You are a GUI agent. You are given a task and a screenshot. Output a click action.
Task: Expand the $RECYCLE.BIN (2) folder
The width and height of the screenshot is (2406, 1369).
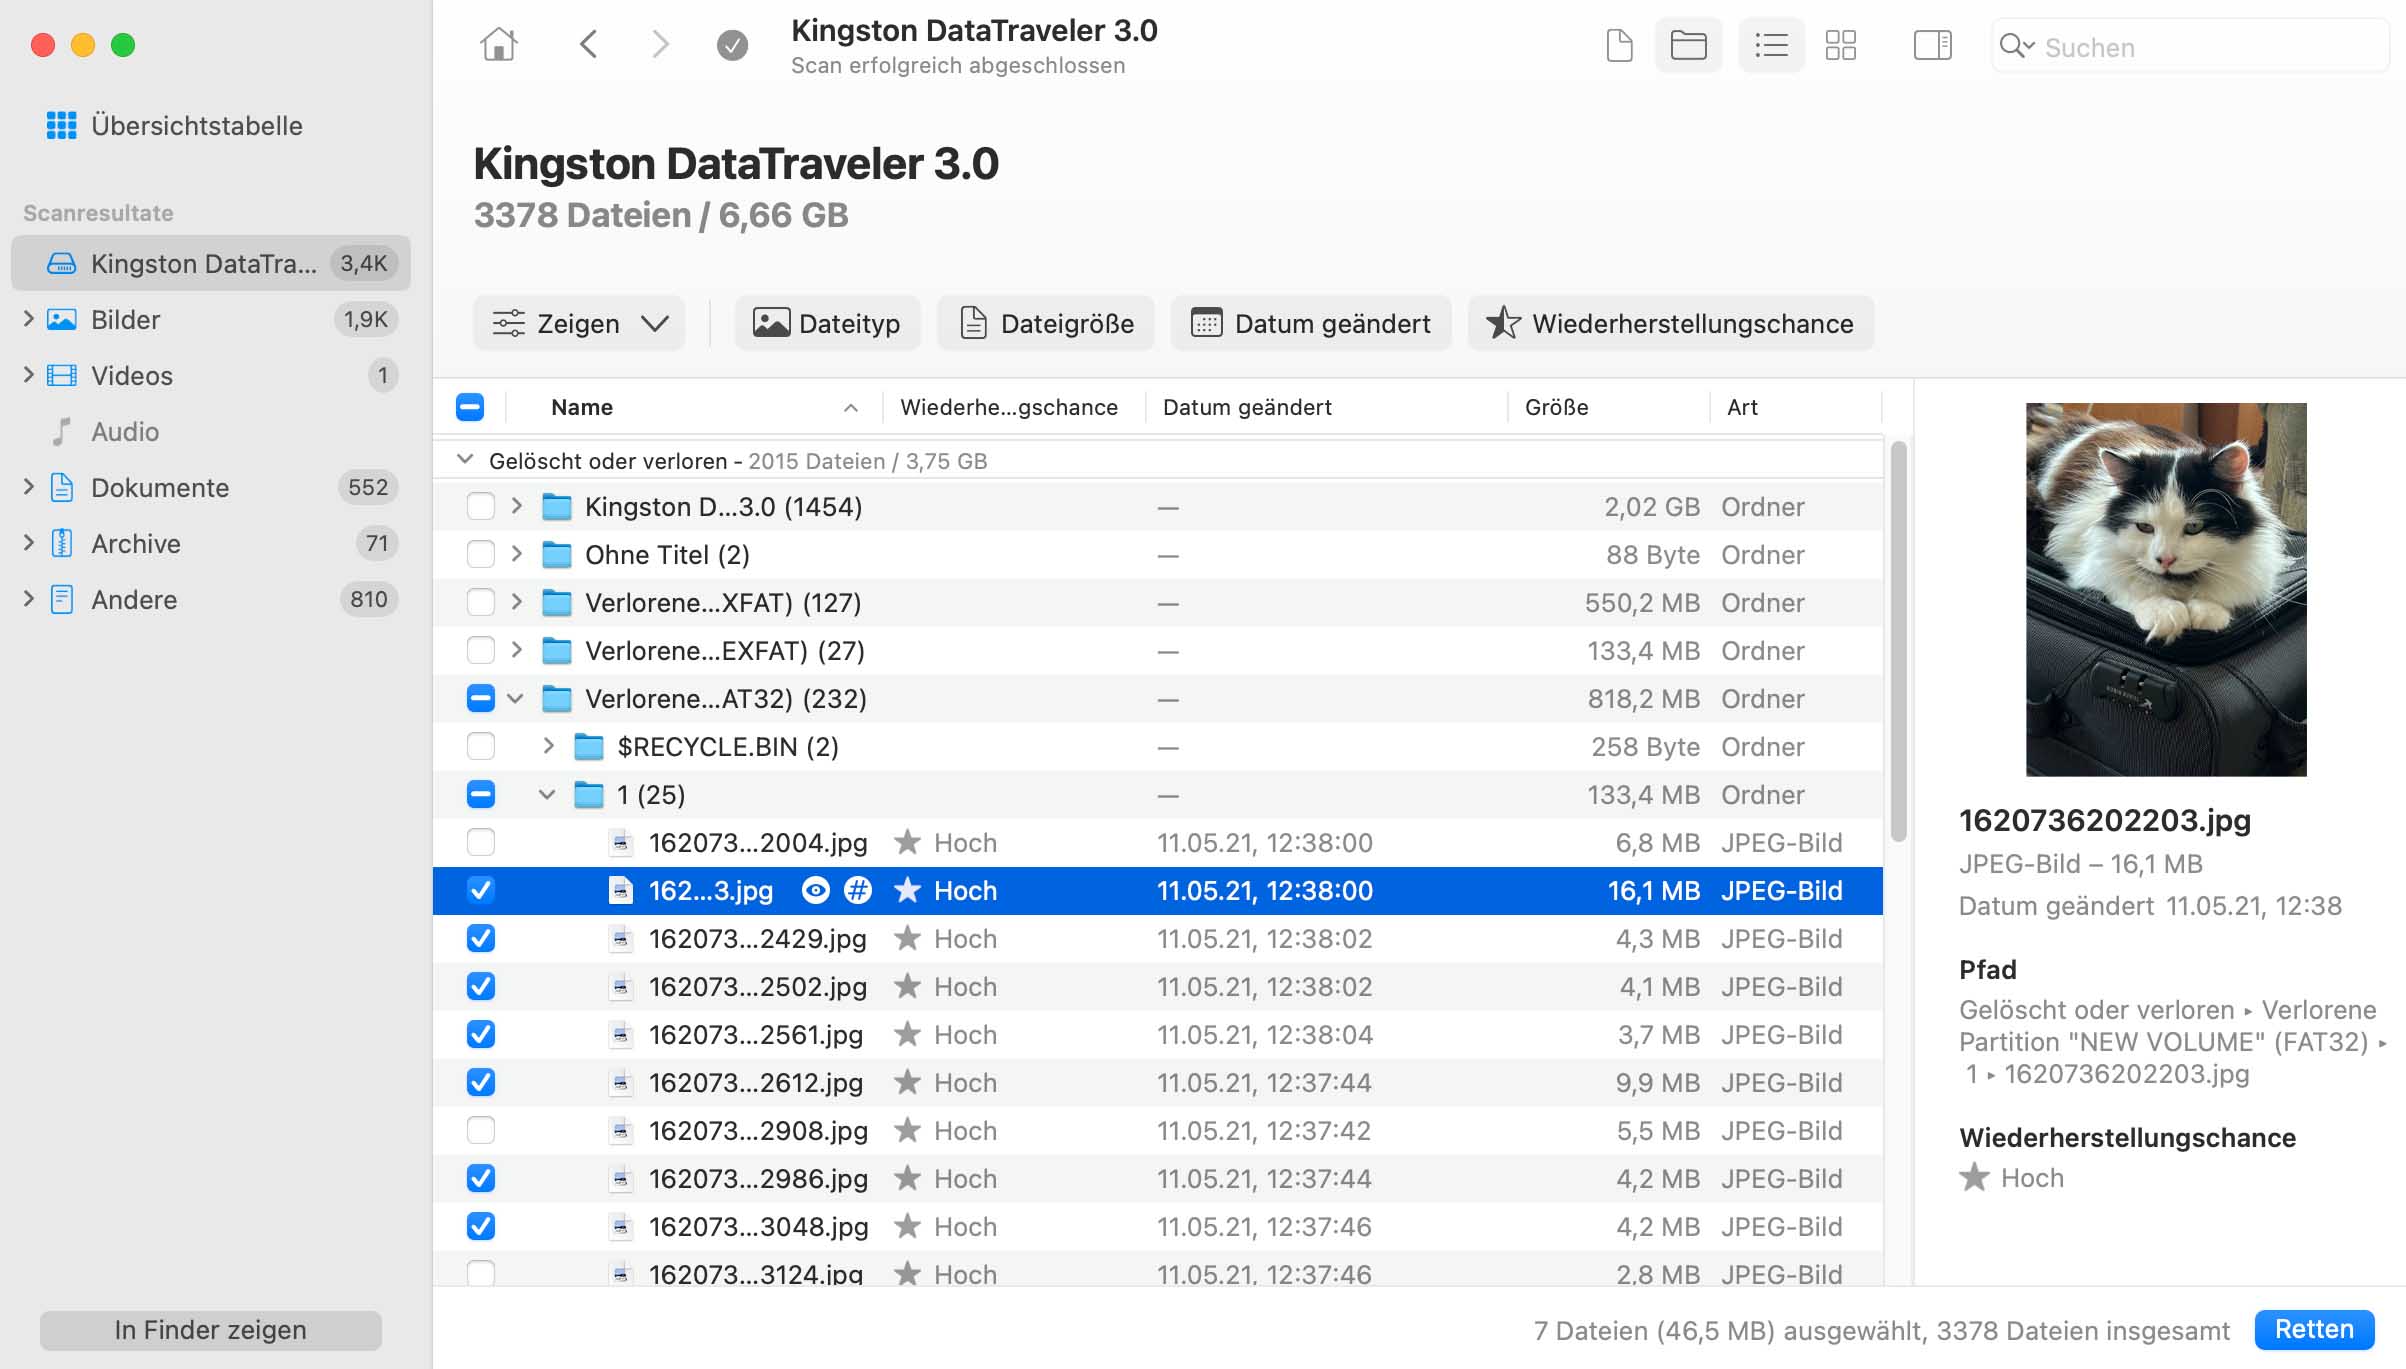click(548, 746)
